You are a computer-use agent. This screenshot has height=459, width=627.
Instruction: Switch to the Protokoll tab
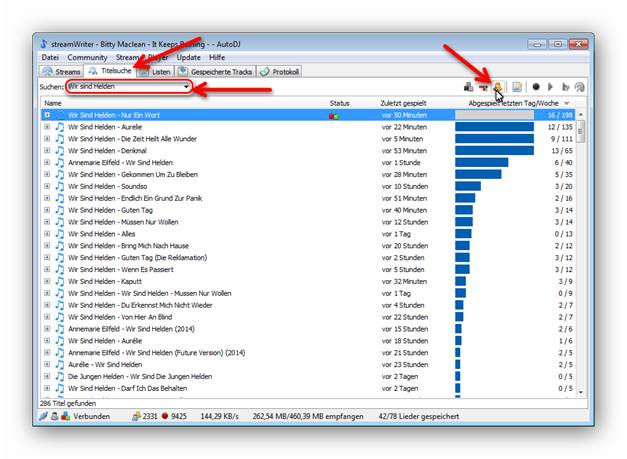[280, 72]
